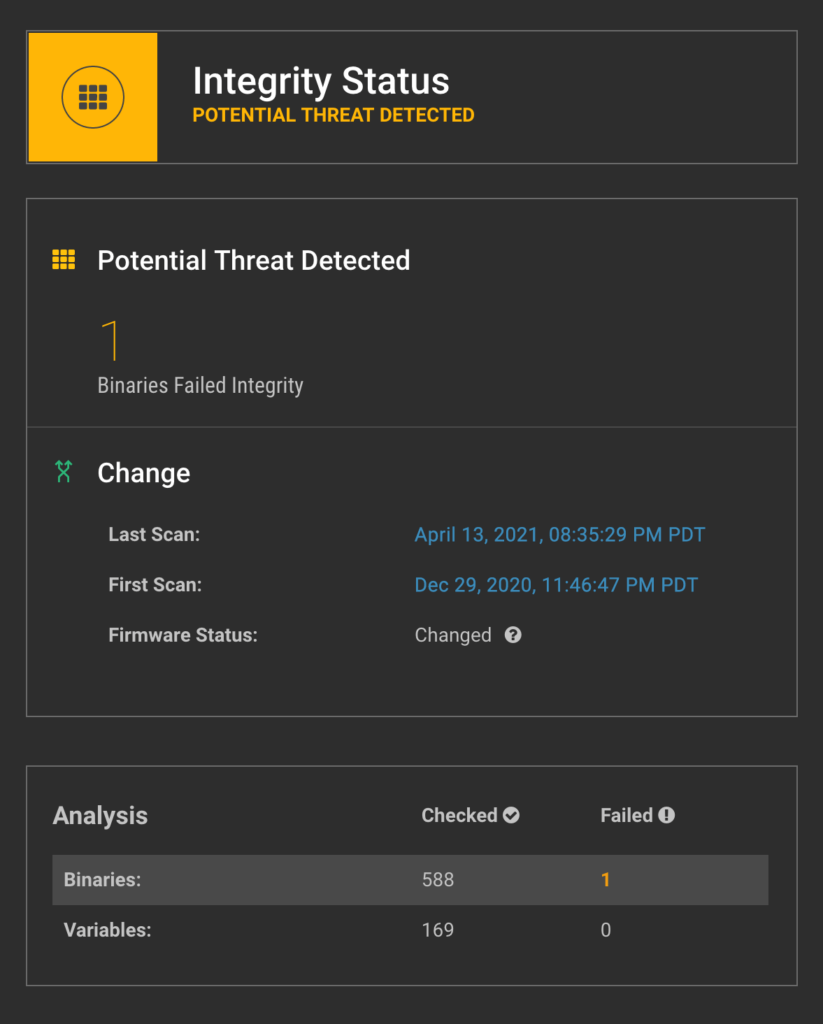Viewport: 823px width, 1024px height.
Task: Click the green Change arrows icon
Action: [x=63, y=472]
